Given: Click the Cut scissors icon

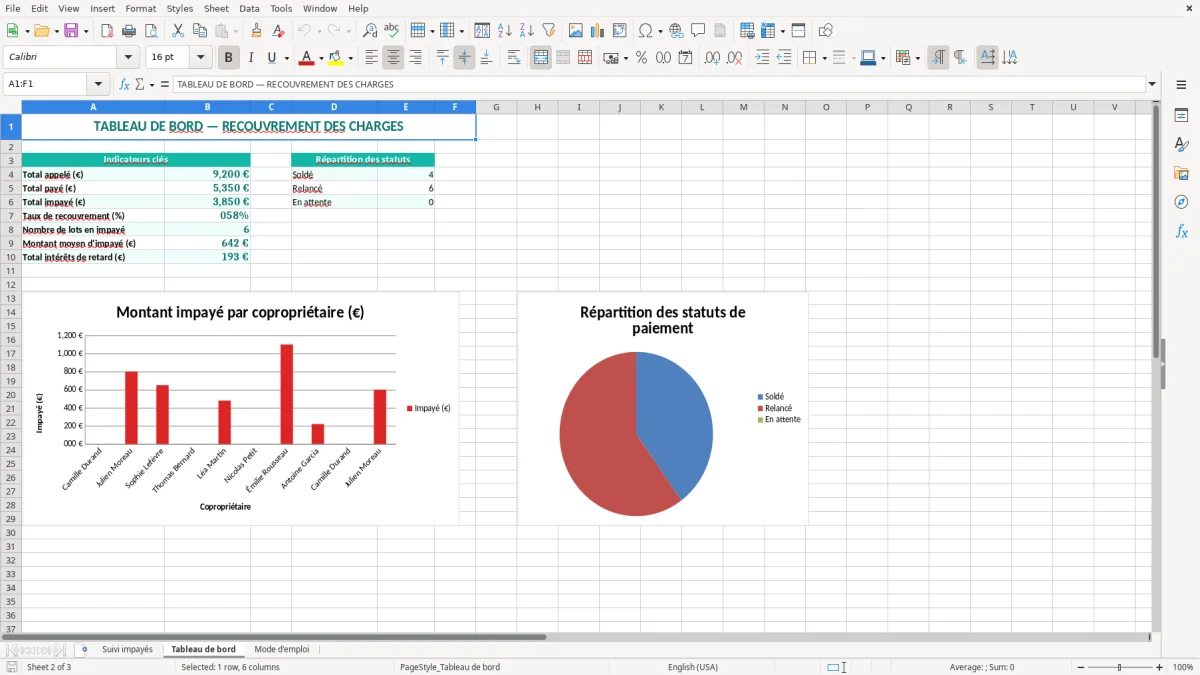Looking at the screenshot, I should 178,31.
